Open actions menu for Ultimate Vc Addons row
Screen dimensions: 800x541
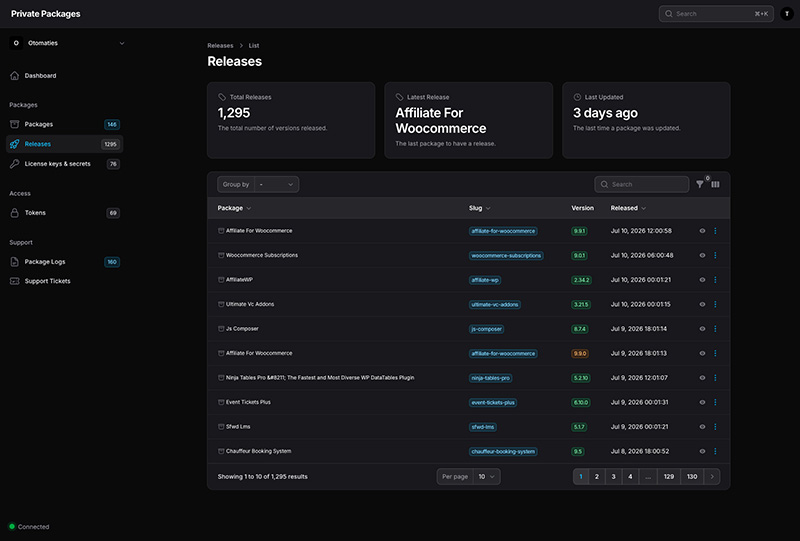[x=715, y=304]
